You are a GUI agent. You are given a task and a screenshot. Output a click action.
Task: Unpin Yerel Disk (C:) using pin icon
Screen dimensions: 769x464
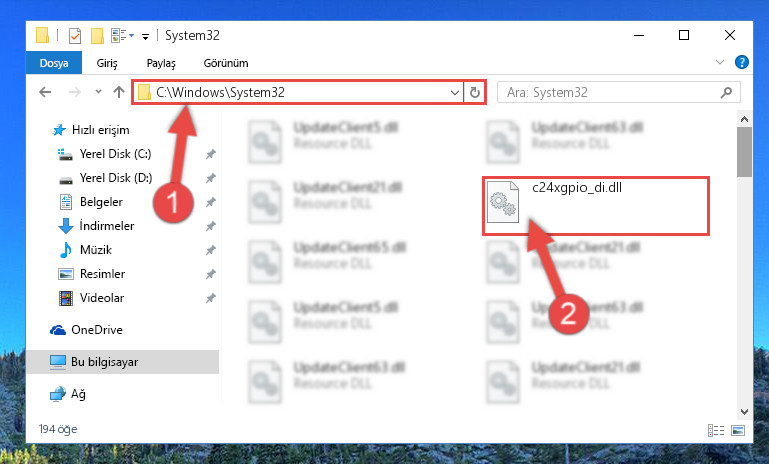click(211, 154)
